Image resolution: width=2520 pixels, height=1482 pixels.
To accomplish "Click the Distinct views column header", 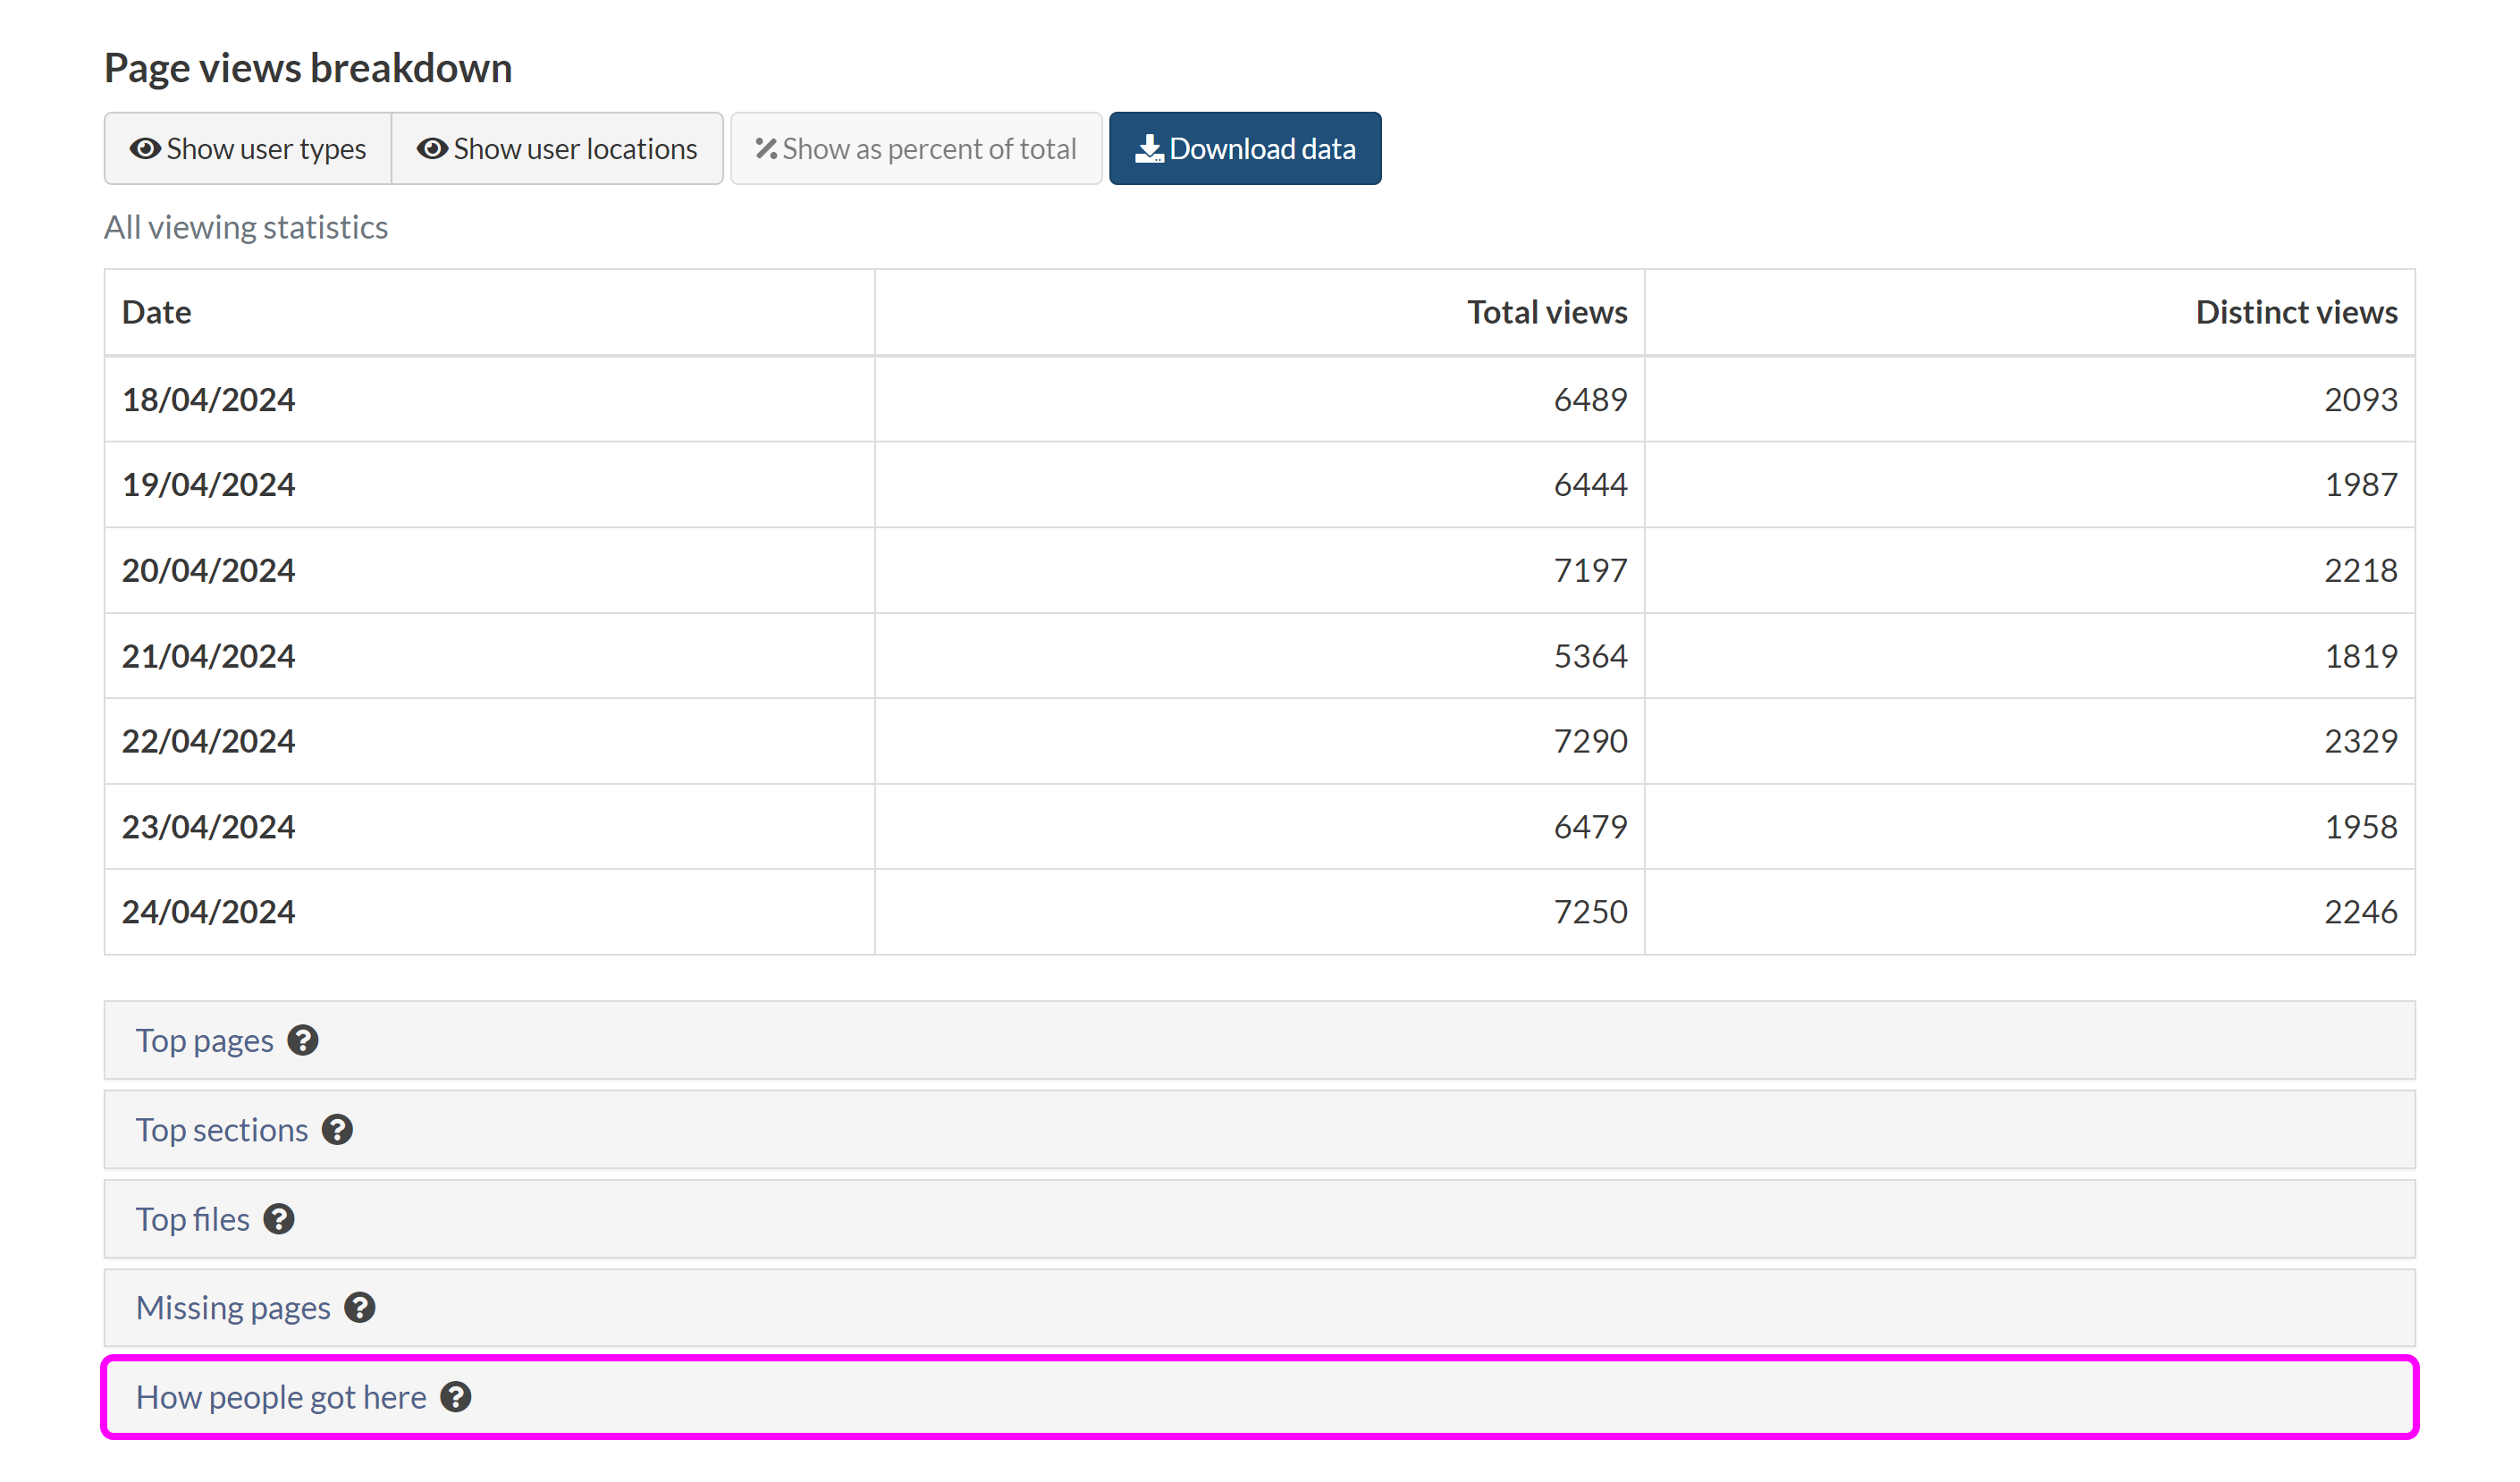I will coord(2295,312).
